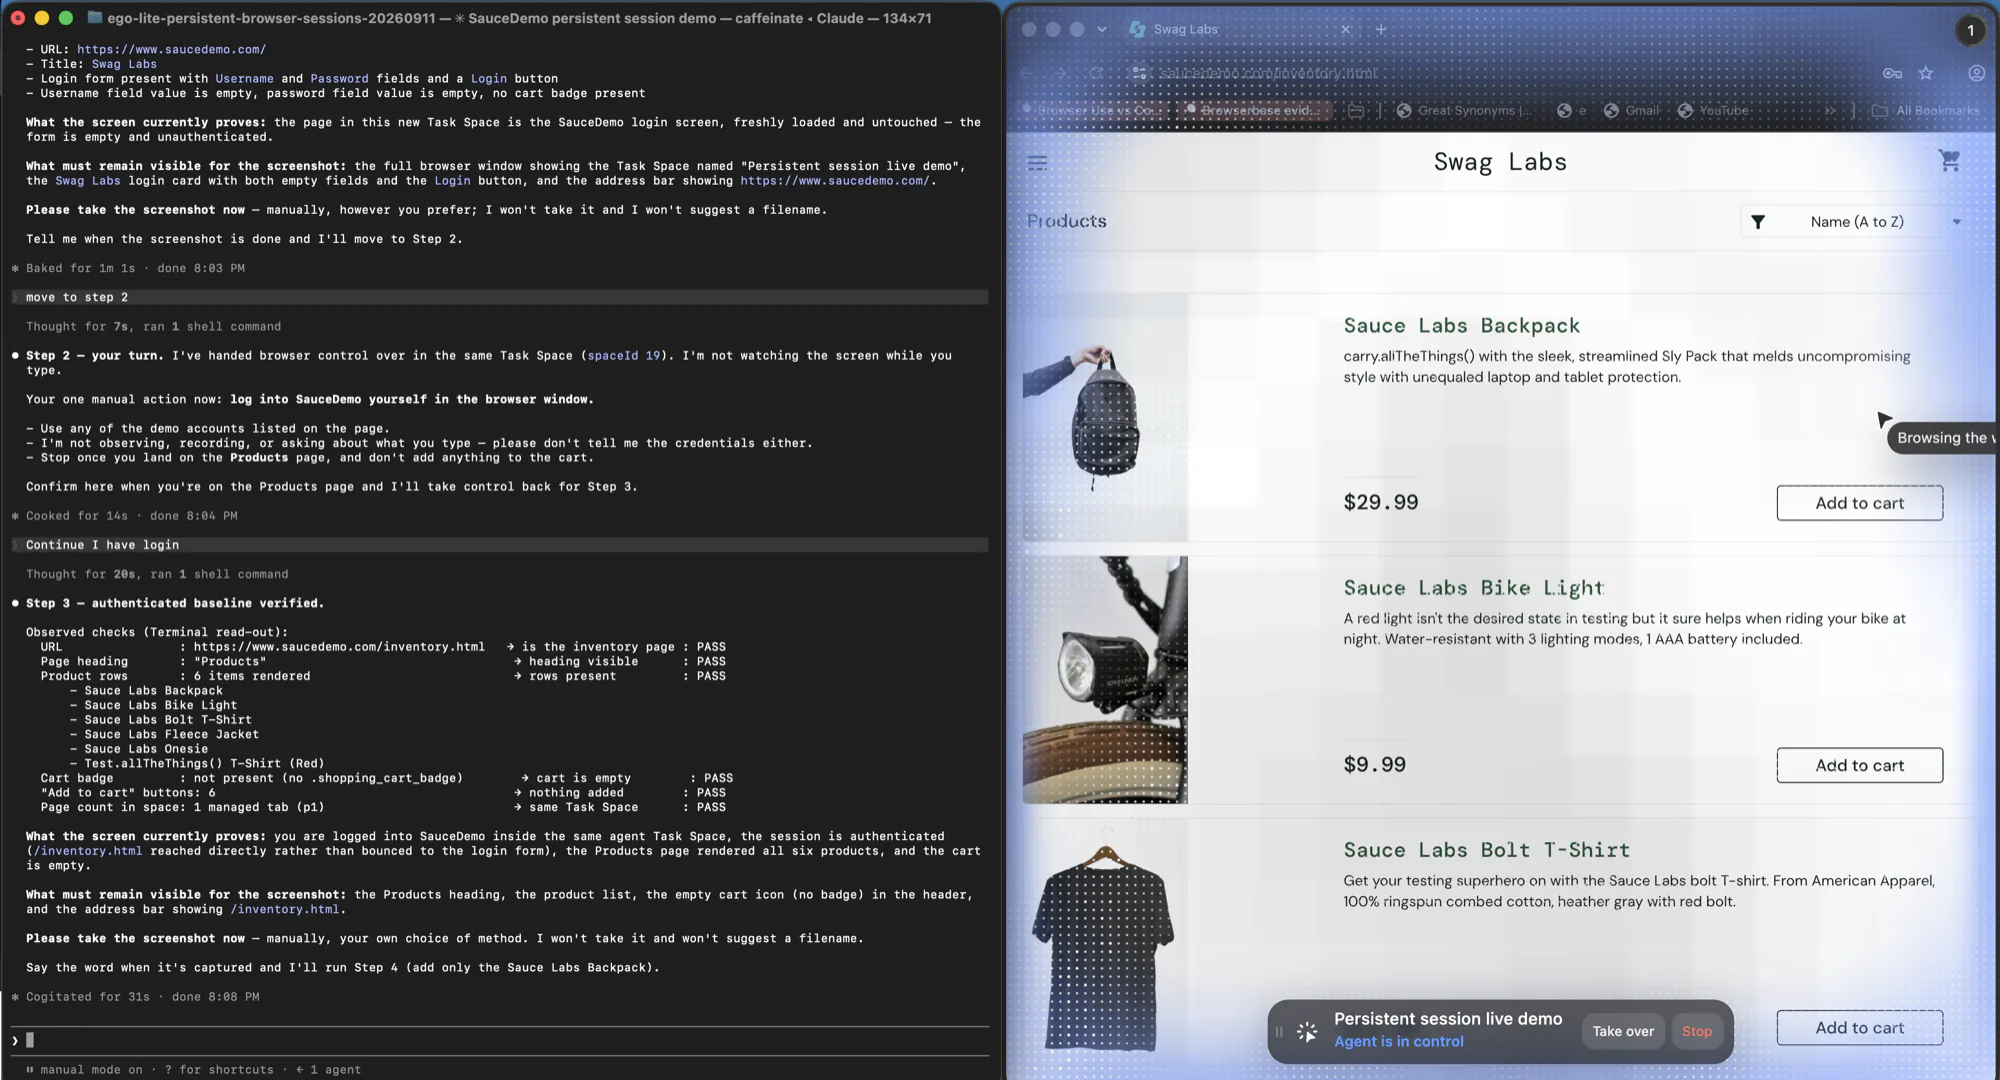Click the drag handle on the agent control bar
Image resolution: width=2000 pixels, height=1080 pixels.
coord(1279,1031)
